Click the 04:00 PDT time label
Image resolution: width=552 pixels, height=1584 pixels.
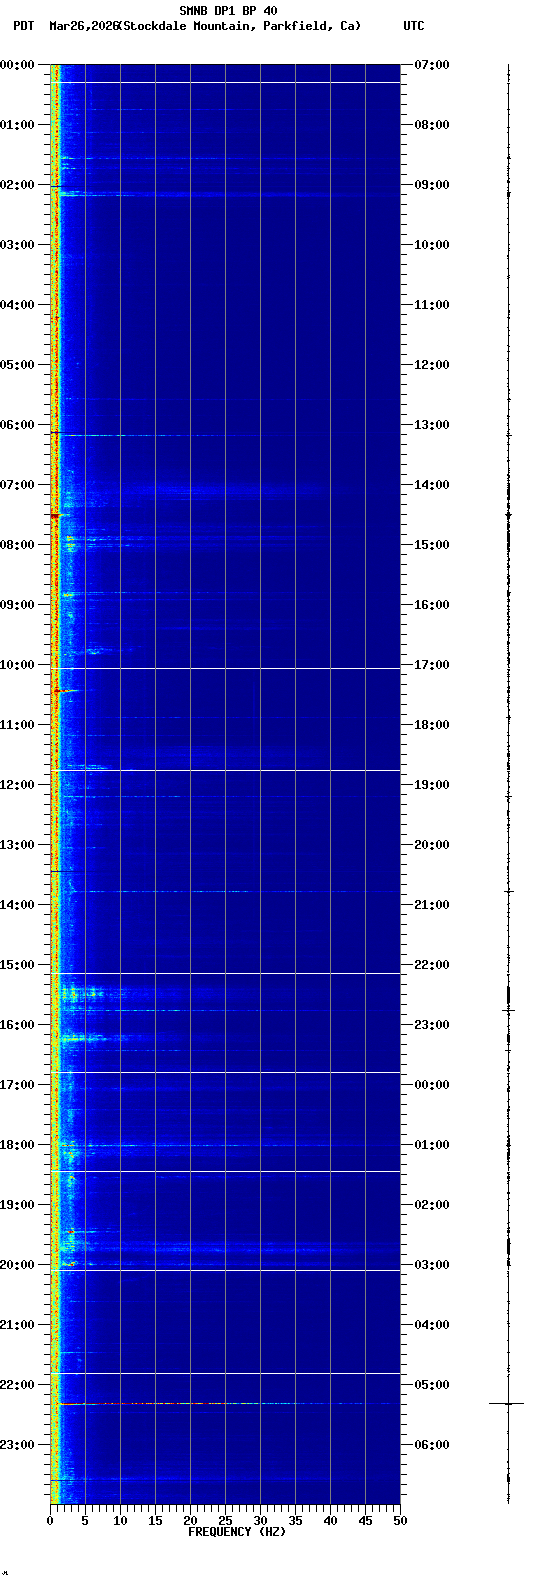click(x=17, y=304)
